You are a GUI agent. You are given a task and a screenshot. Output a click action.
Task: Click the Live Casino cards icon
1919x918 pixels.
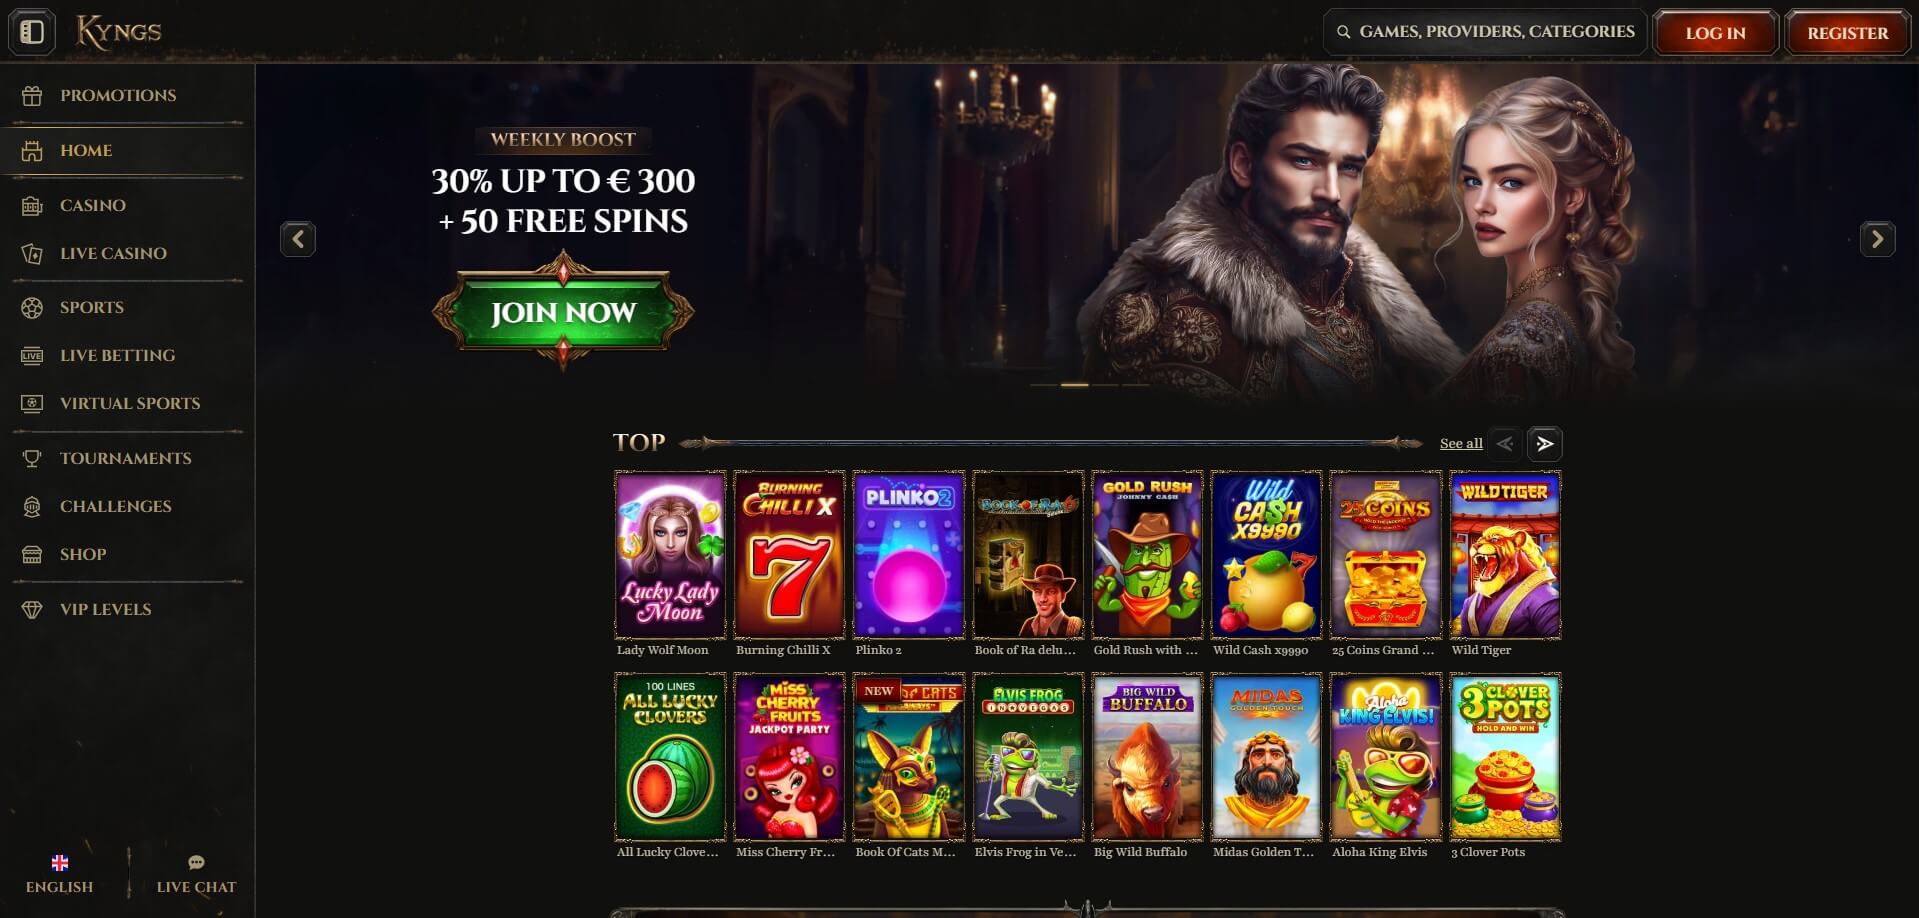(32, 254)
